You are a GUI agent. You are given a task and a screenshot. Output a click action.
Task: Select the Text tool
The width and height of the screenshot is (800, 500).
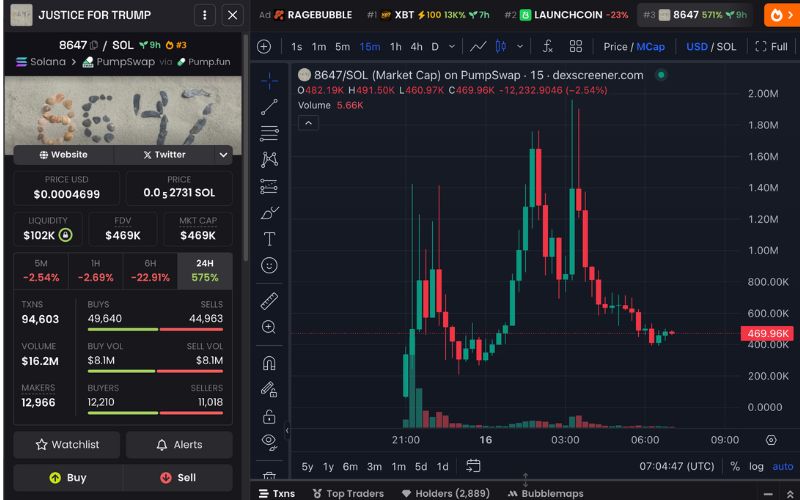[x=269, y=239]
